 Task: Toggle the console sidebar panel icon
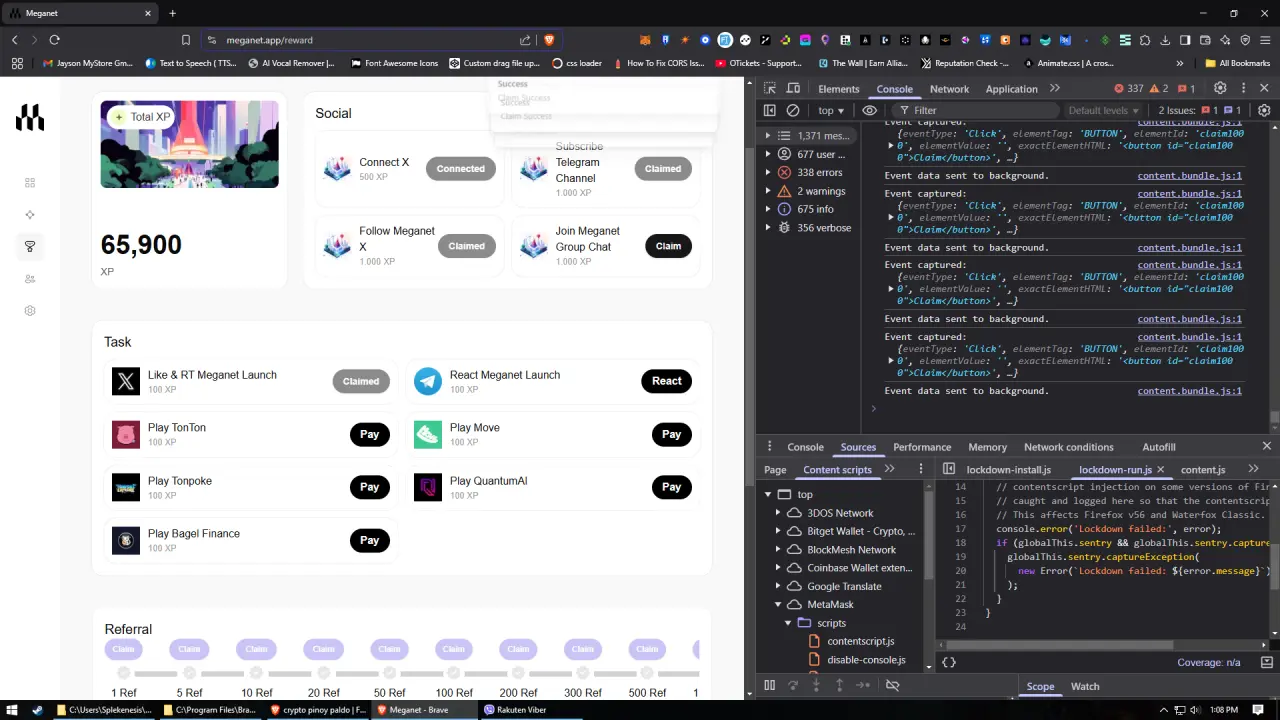(x=770, y=110)
